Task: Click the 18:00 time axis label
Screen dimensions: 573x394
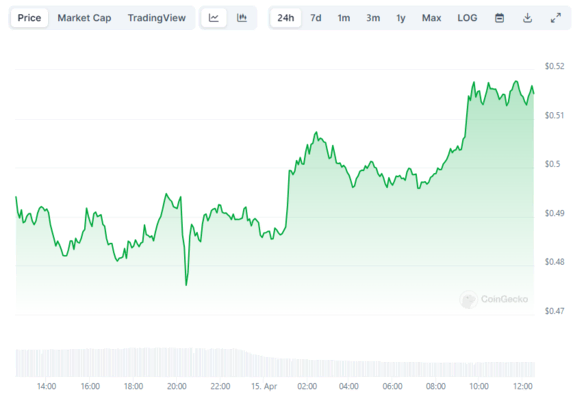Action: 133,386
